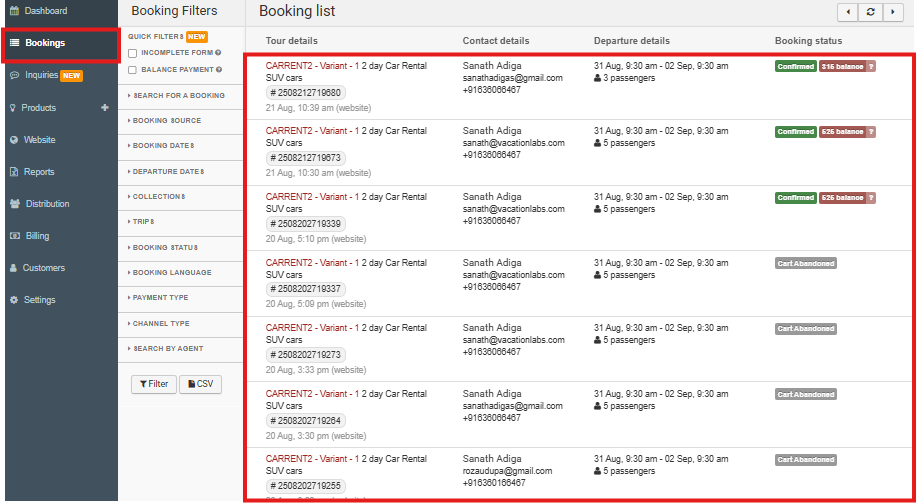Viewport: 917px width, 504px height.
Task: Go to previous page using left arrow
Action: click(x=849, y=12)
